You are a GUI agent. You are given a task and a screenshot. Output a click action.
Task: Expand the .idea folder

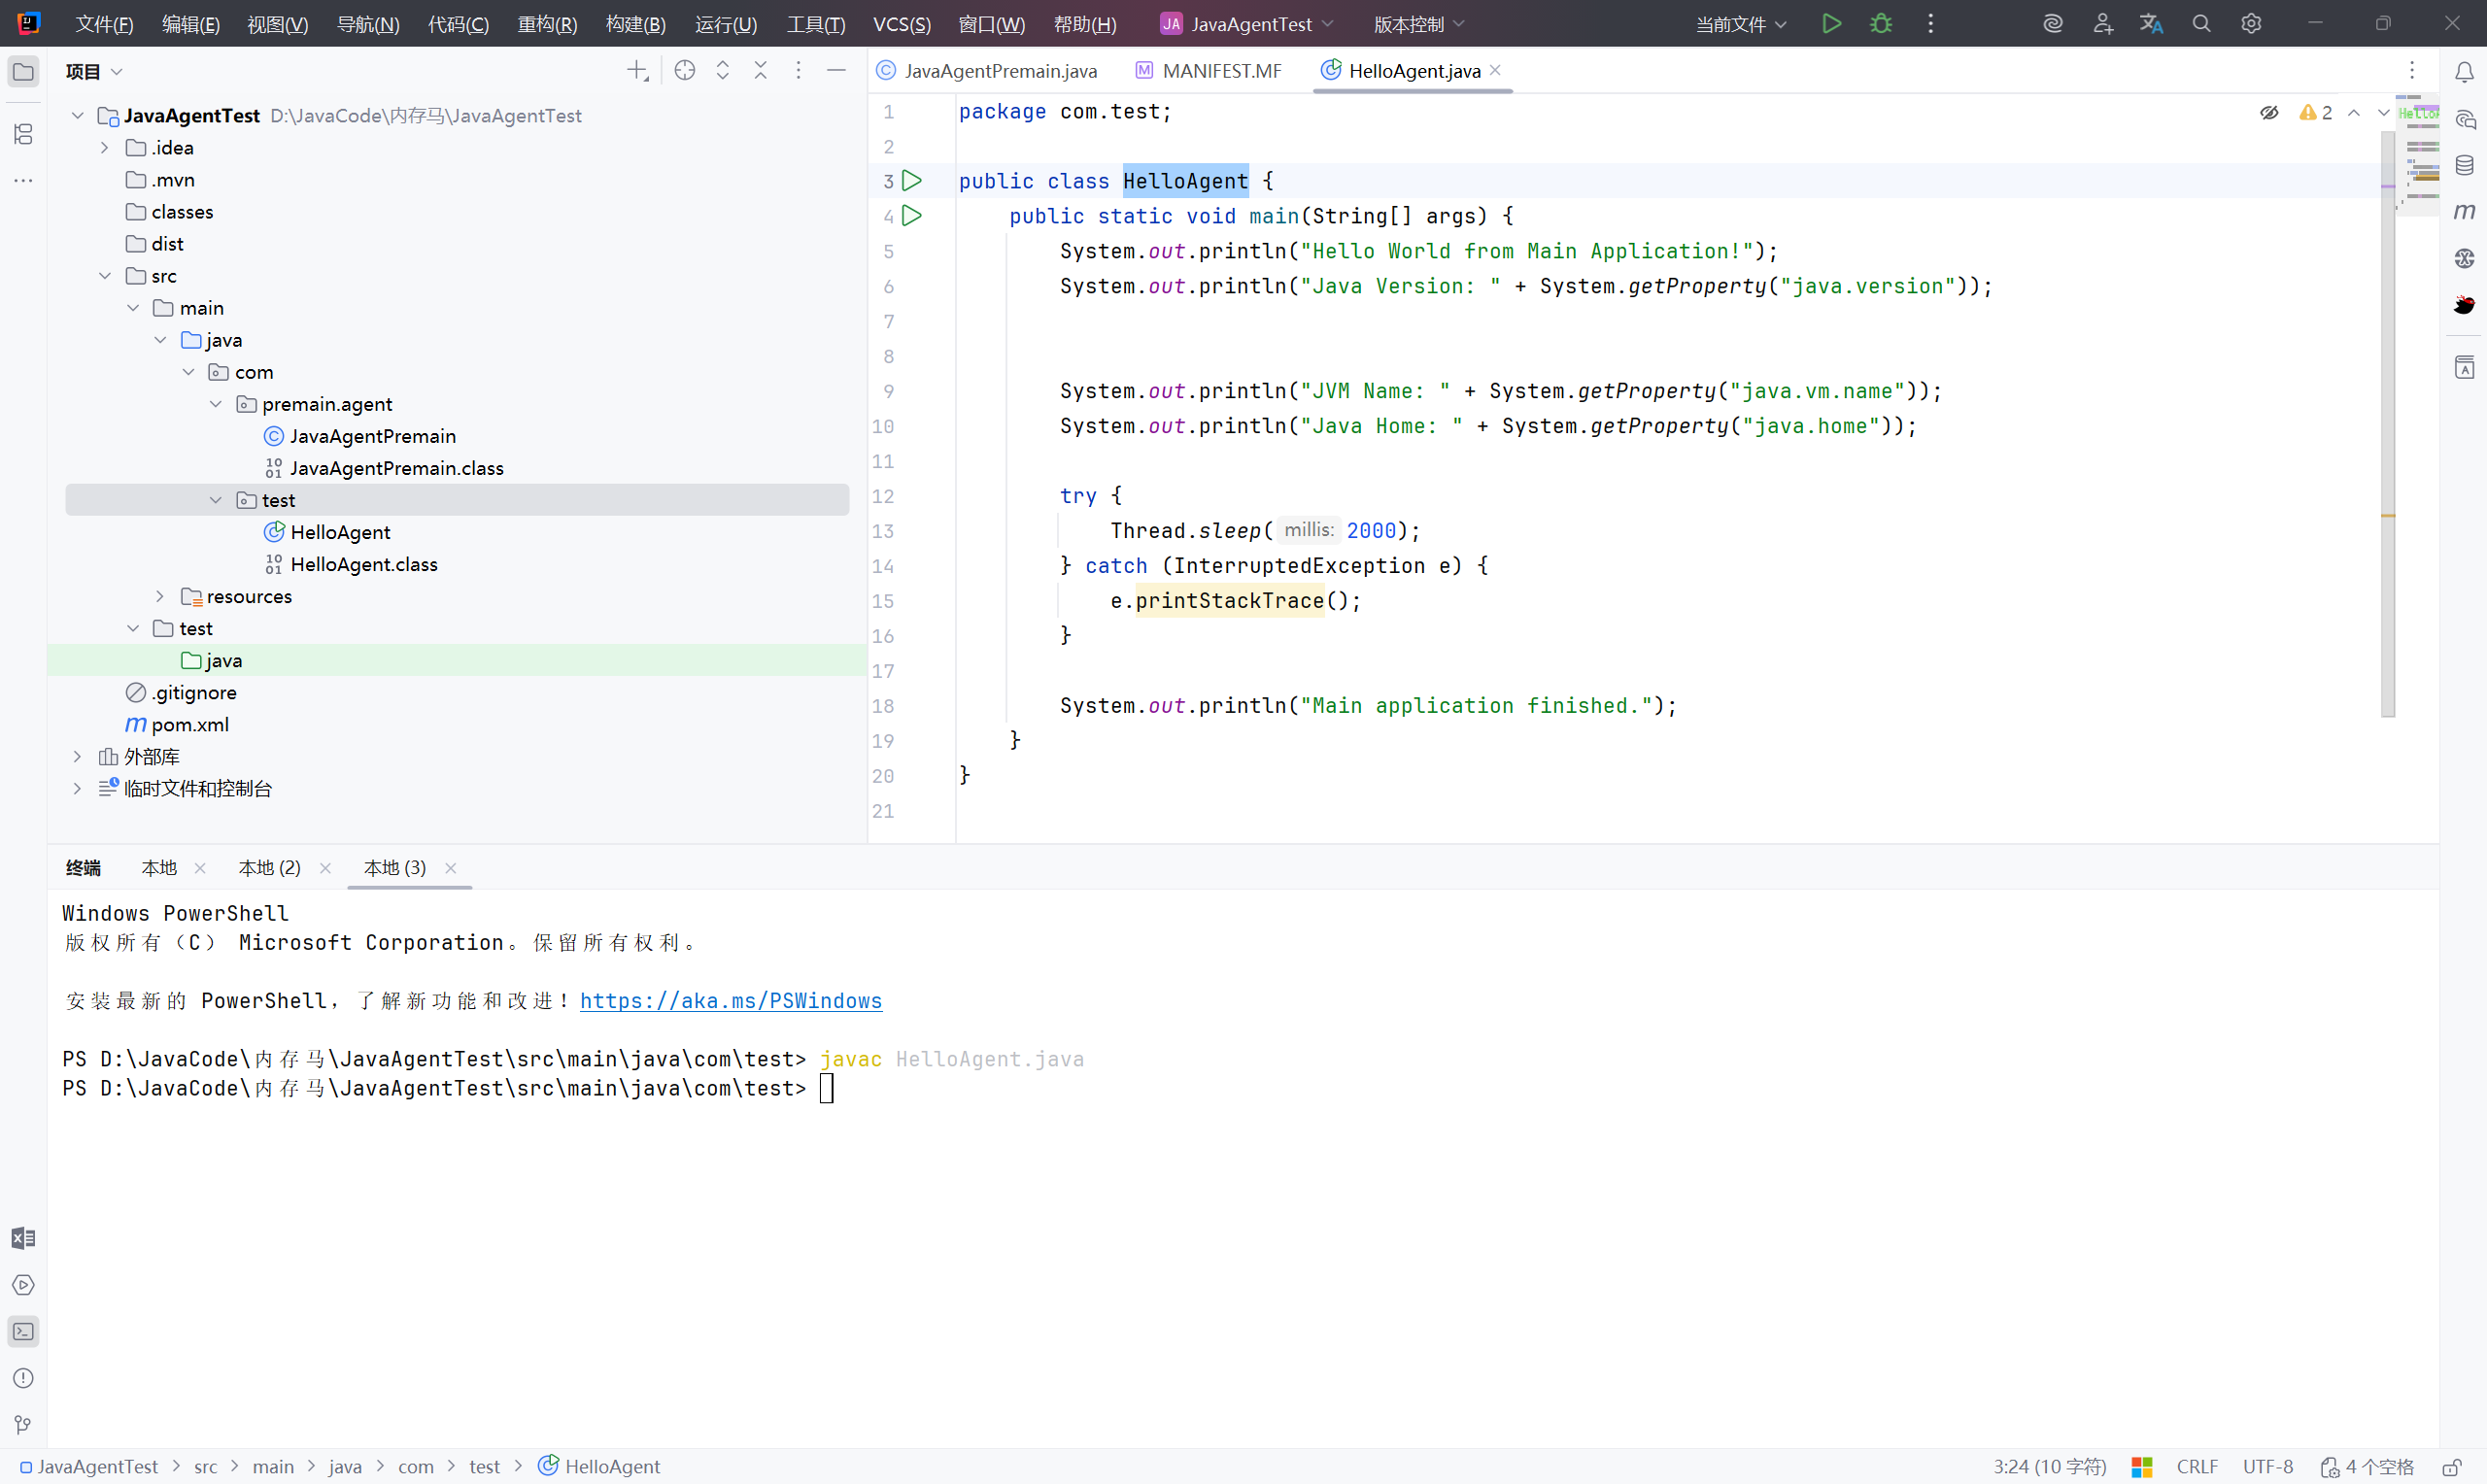[x=104, y=148]
